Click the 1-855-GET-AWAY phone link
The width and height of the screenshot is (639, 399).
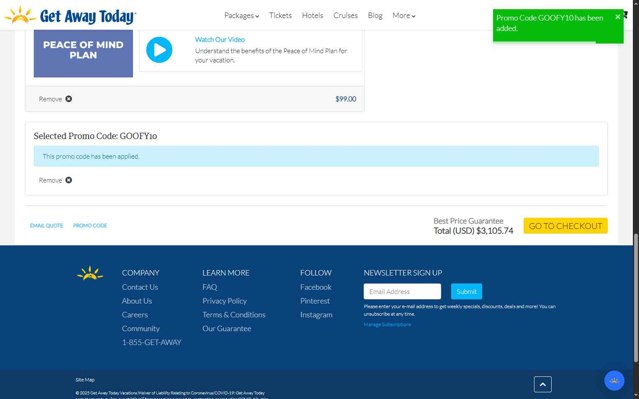coord(152,342)
